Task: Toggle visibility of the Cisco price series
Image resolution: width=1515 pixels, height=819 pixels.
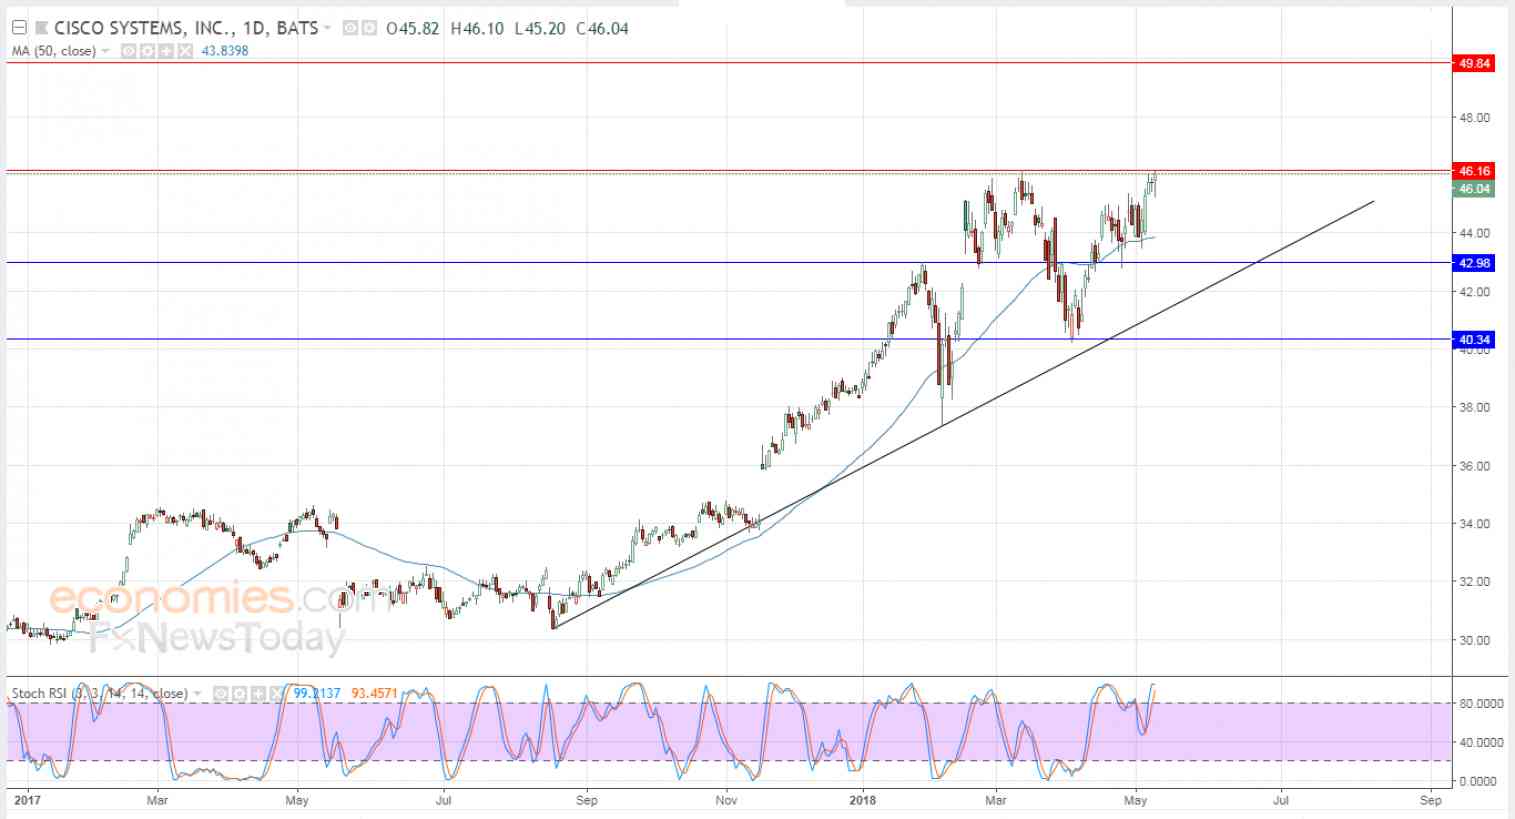Action: click(350, 28)
